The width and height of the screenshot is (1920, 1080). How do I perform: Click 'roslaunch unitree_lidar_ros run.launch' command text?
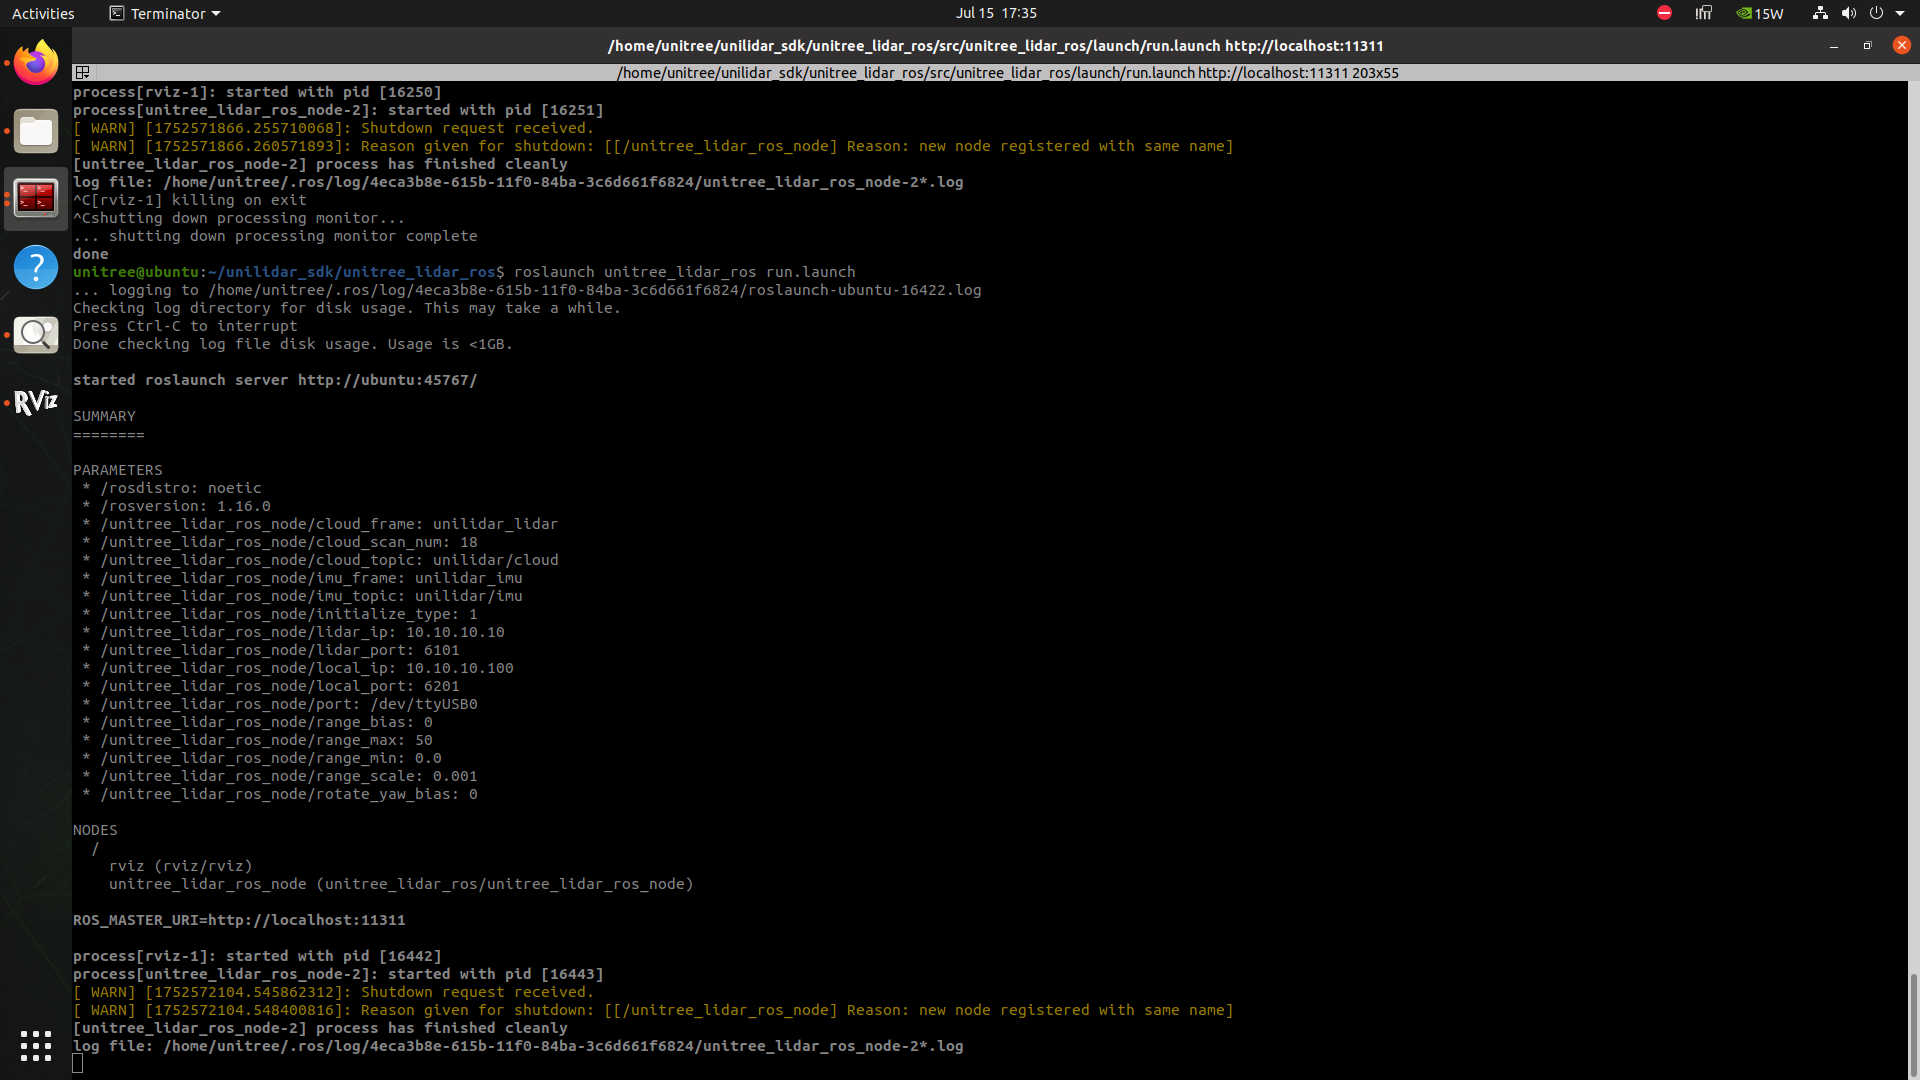pos(685,272)
